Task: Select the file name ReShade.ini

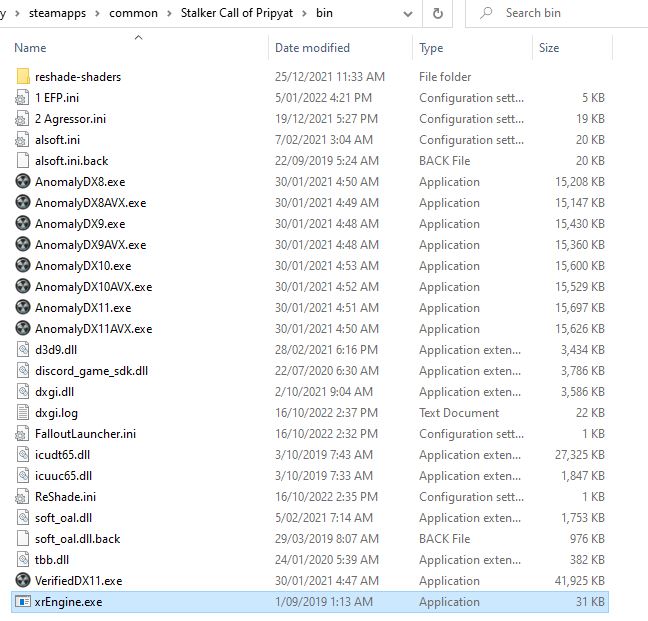Action: 65,497
